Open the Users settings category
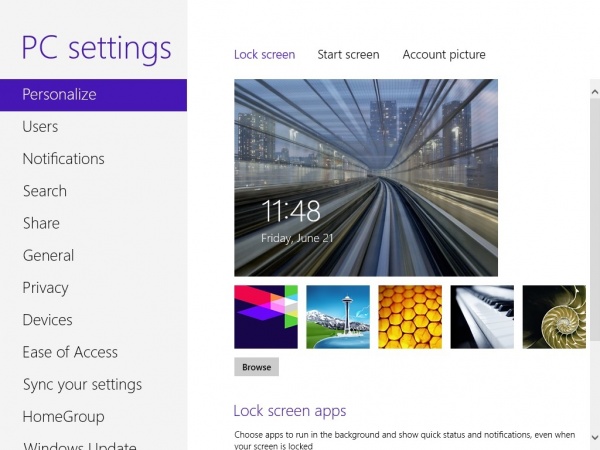600x450 pixels. coord(40,127)
